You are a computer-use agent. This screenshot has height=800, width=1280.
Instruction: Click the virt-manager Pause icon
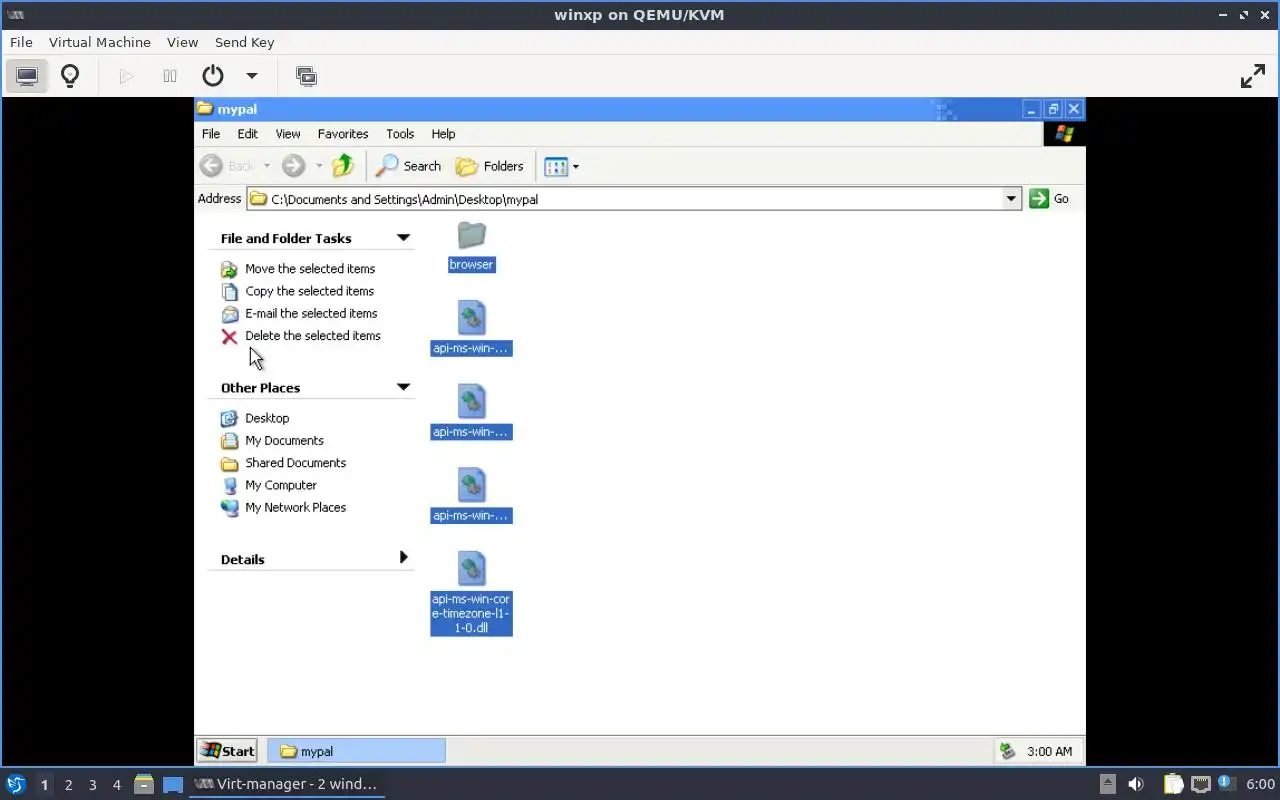point(170,76)
